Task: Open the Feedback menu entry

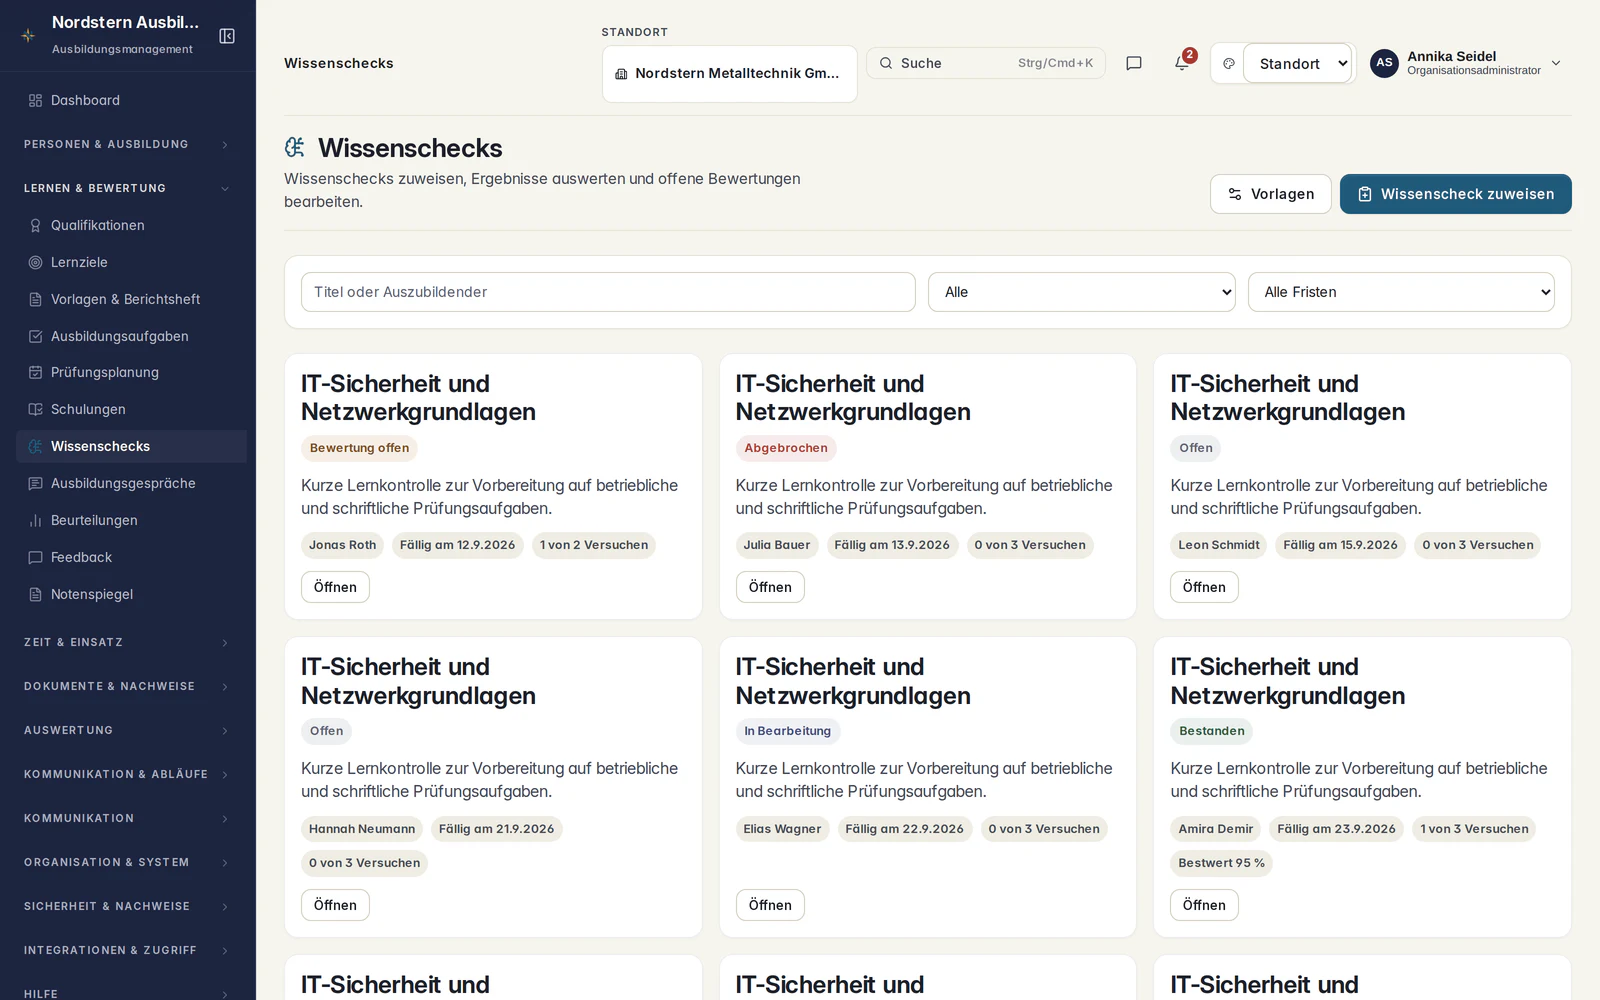Action: (131, 557)
